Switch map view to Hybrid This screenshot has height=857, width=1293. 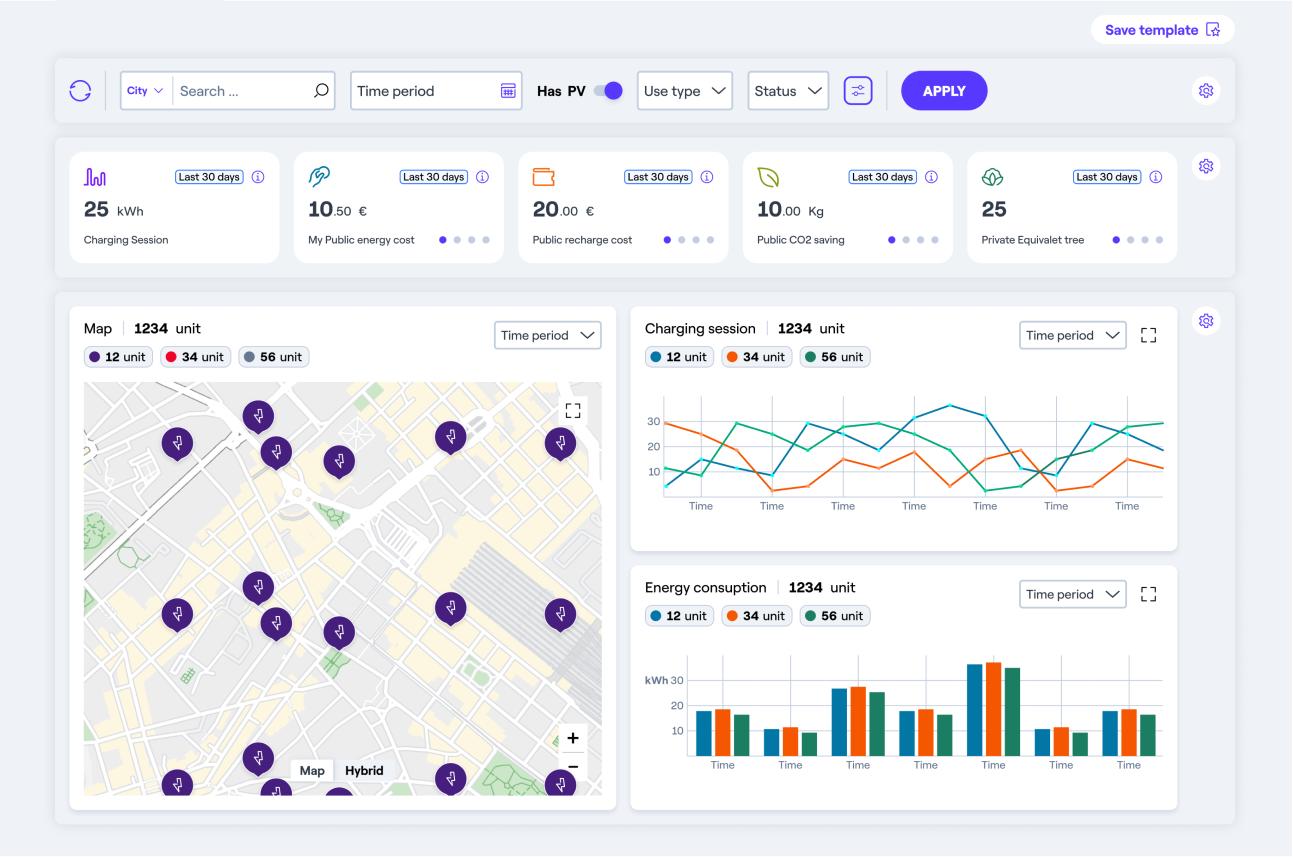[364, 771]
